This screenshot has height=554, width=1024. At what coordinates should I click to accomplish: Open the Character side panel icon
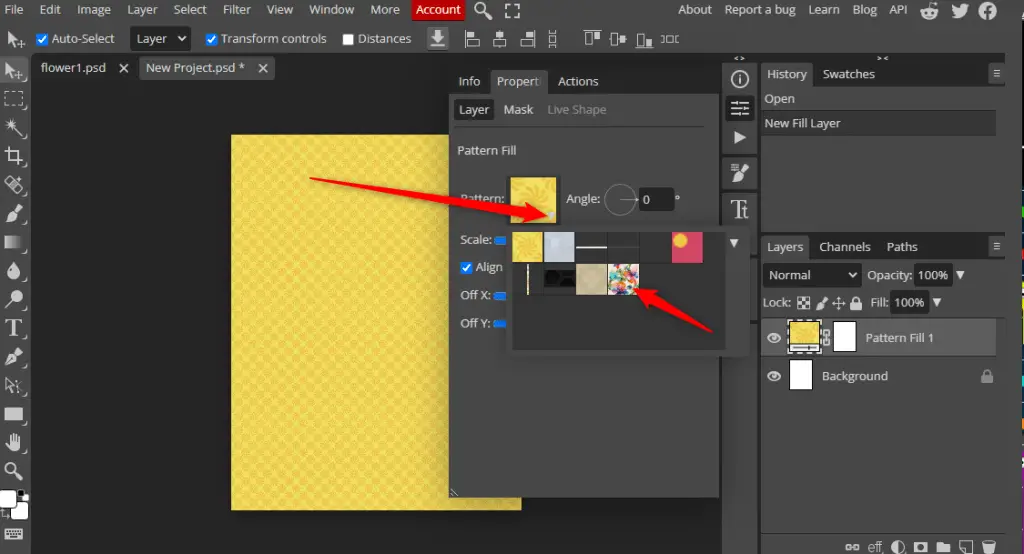[x=739, y=210]
